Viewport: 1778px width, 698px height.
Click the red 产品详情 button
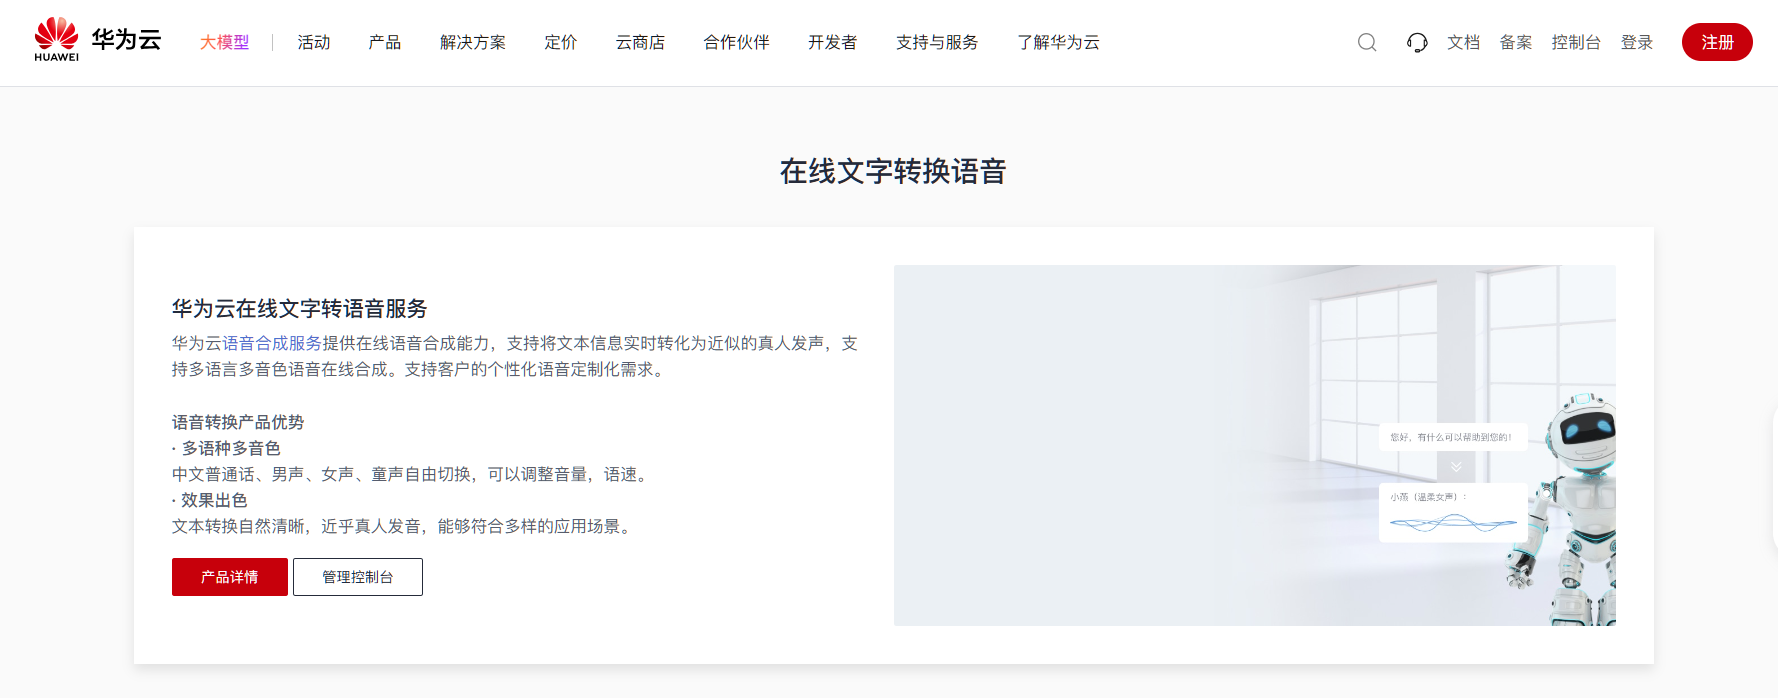230,577
